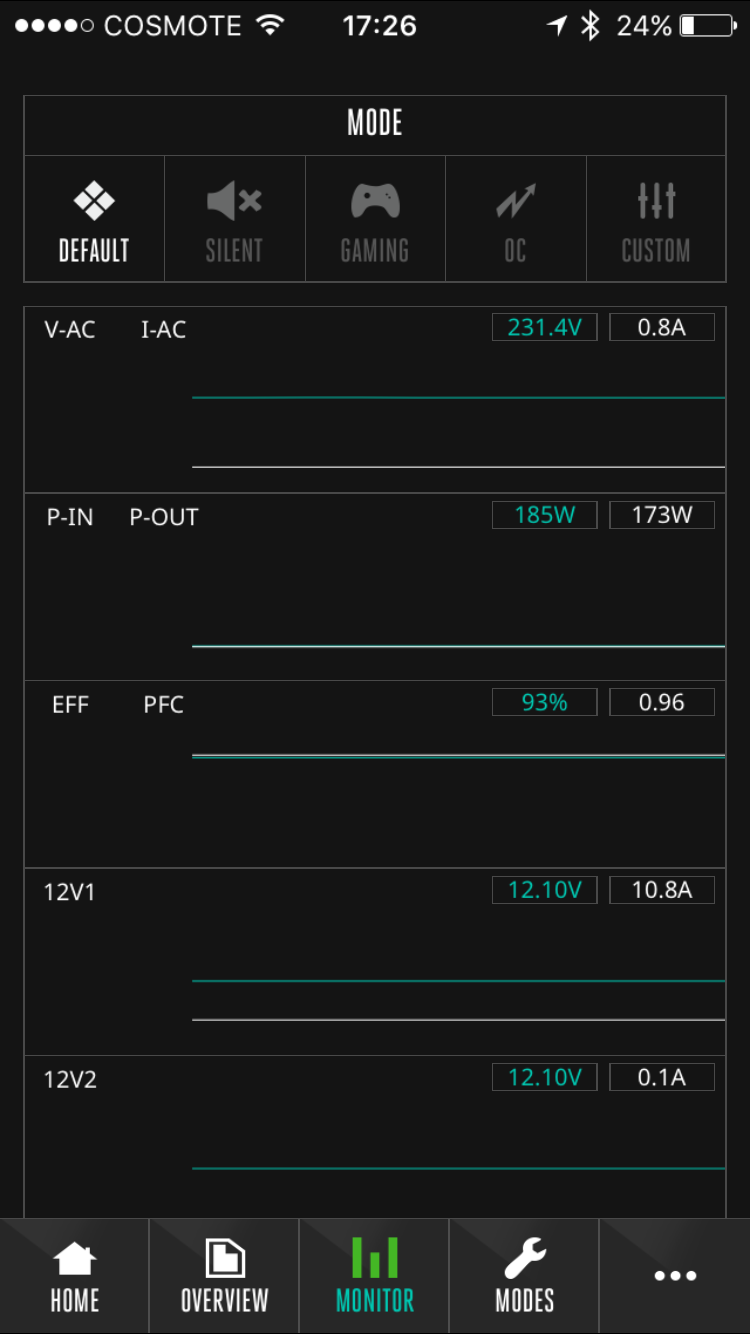Tap the 93% efficiency value box

(544, 702)
